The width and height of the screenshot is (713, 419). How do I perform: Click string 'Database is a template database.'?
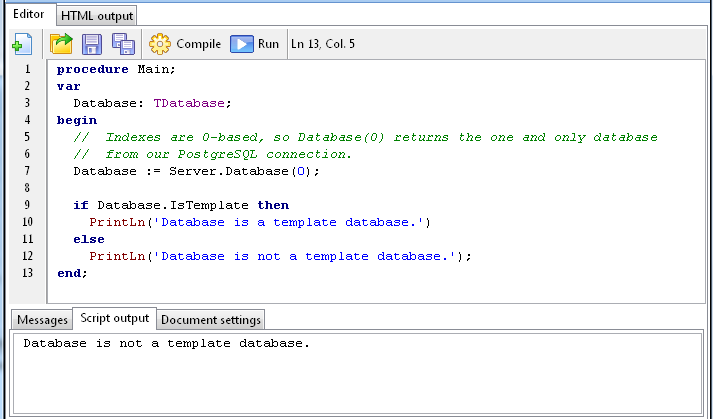pos(289,222)
